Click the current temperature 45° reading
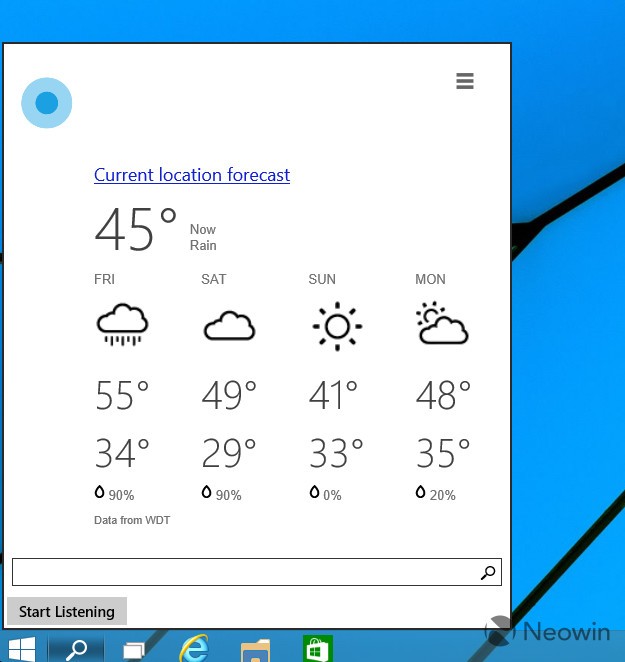Image resolution: width=625 pixels, height=662 pixels. point(136,230)
